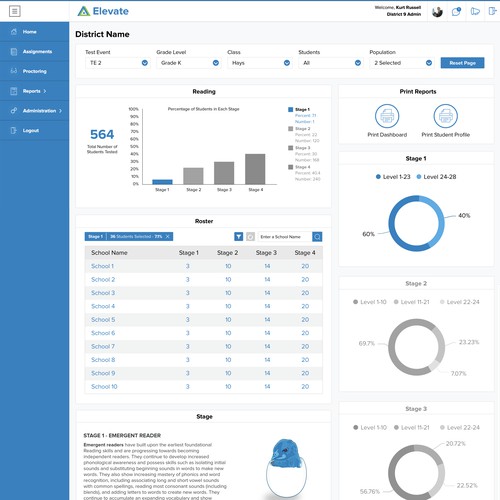The width and height of the screenshot is (500, 500).
Task: Sort by Stage 1 column header
Action: tap(189, 253)
